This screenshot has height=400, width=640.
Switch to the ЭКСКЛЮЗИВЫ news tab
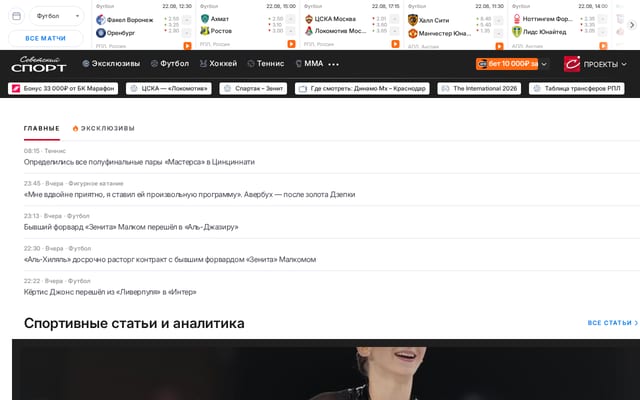104,129
